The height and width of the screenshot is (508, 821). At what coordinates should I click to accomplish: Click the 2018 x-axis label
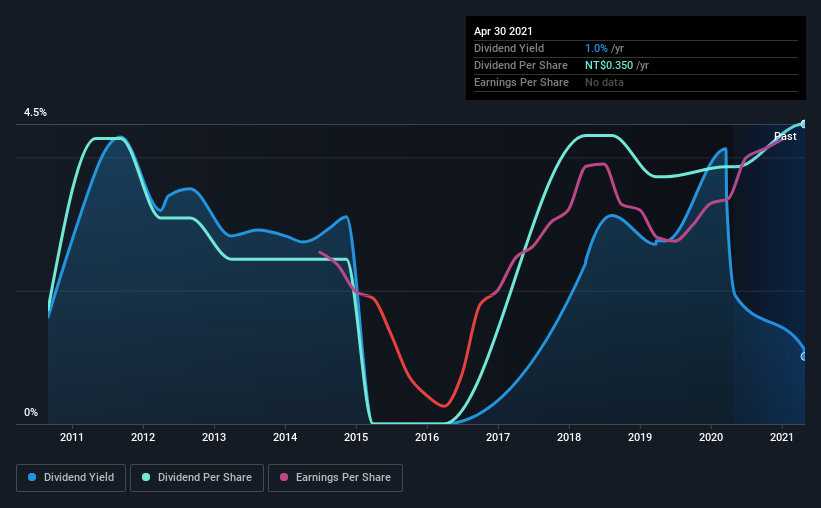coord(569,437)
